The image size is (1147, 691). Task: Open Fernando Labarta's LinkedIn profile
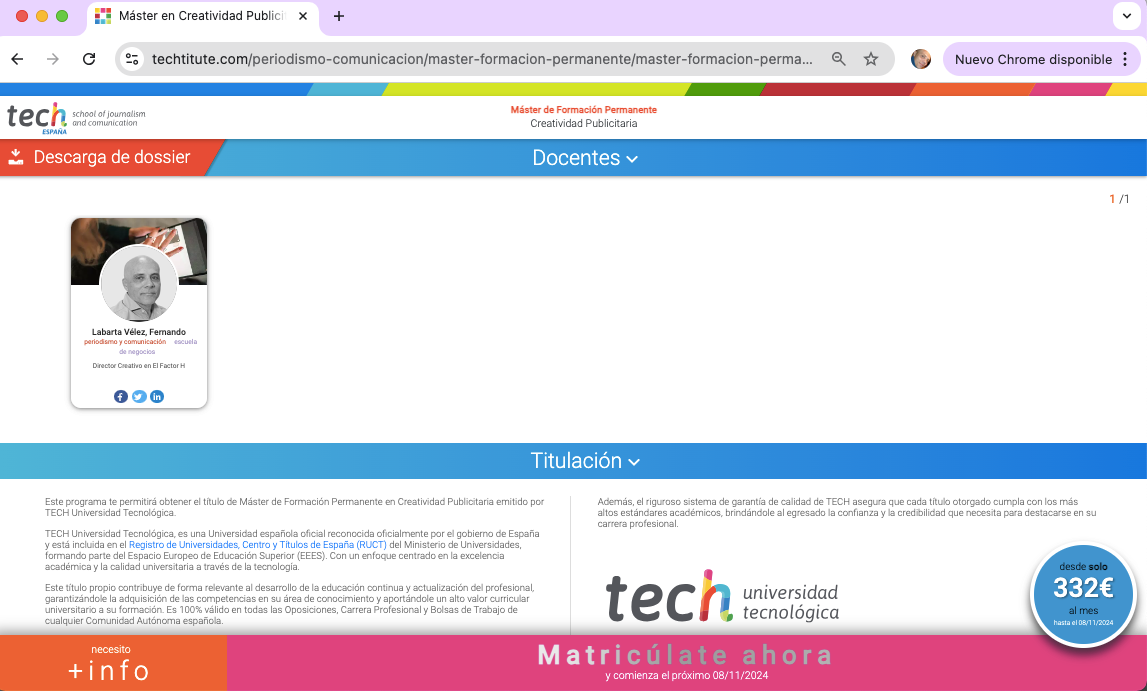click(157, 396)
